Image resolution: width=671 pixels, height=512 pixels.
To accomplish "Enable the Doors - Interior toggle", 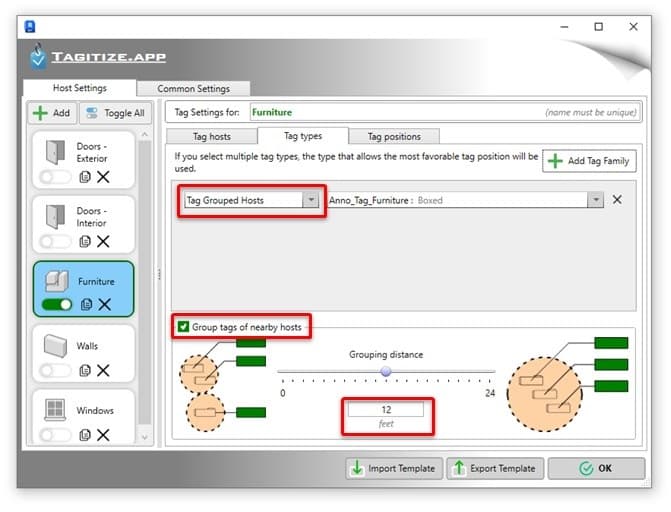I will (x=56, y=241).
